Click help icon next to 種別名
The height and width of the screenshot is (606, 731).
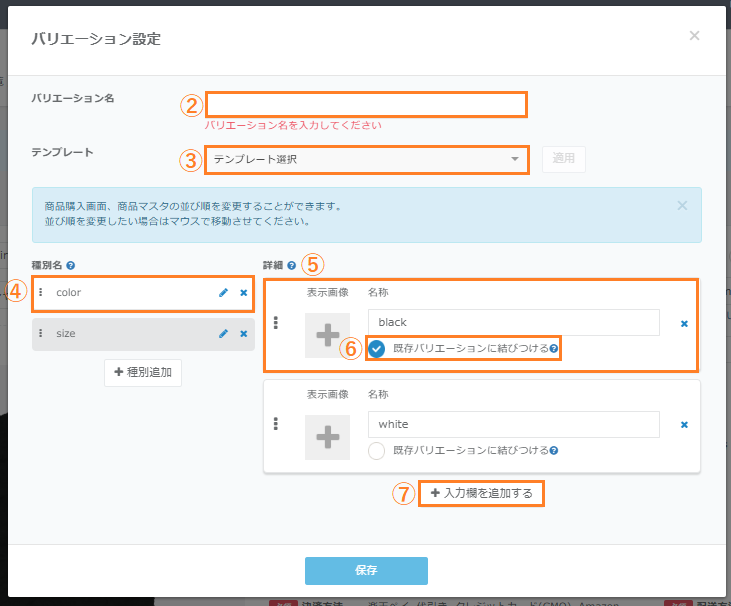pos(71,266)
